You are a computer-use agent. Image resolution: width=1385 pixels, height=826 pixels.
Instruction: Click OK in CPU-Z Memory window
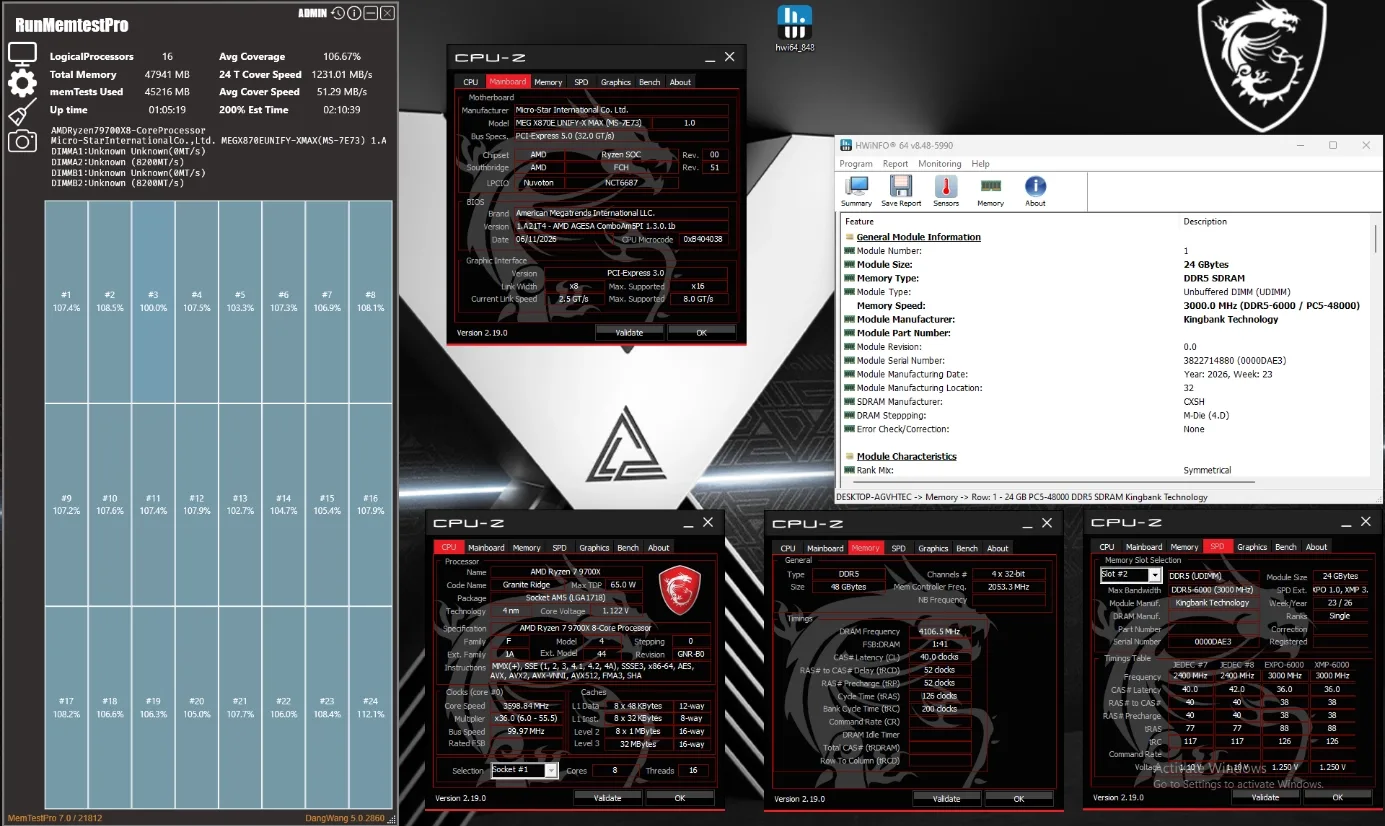click(1019, 799)
